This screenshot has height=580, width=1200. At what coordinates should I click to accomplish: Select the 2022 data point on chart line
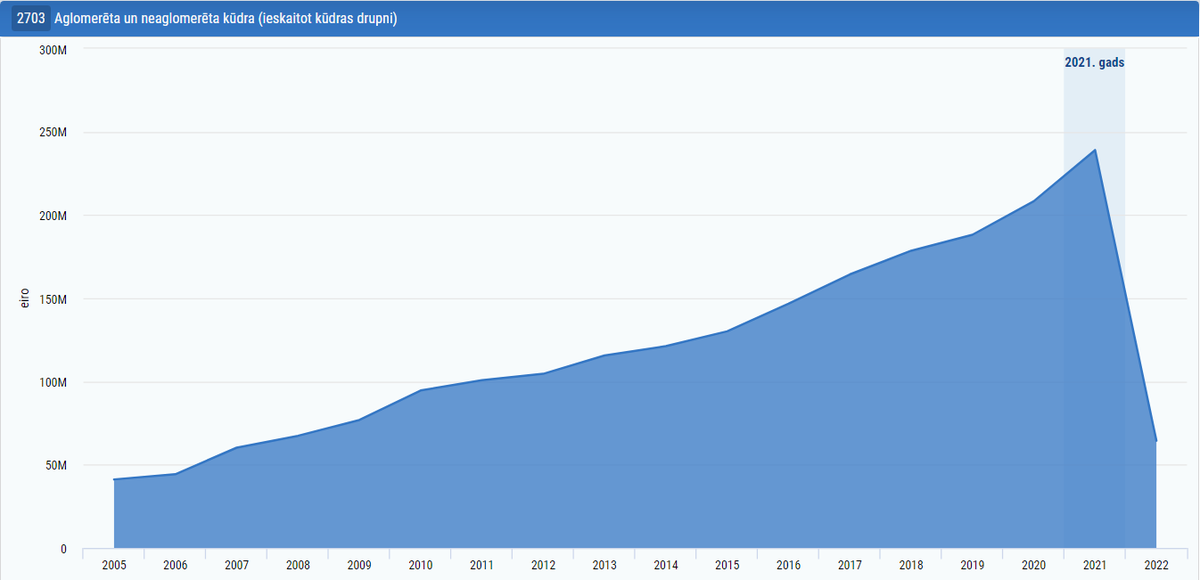pyautogui.click(x=1156, y=441)
